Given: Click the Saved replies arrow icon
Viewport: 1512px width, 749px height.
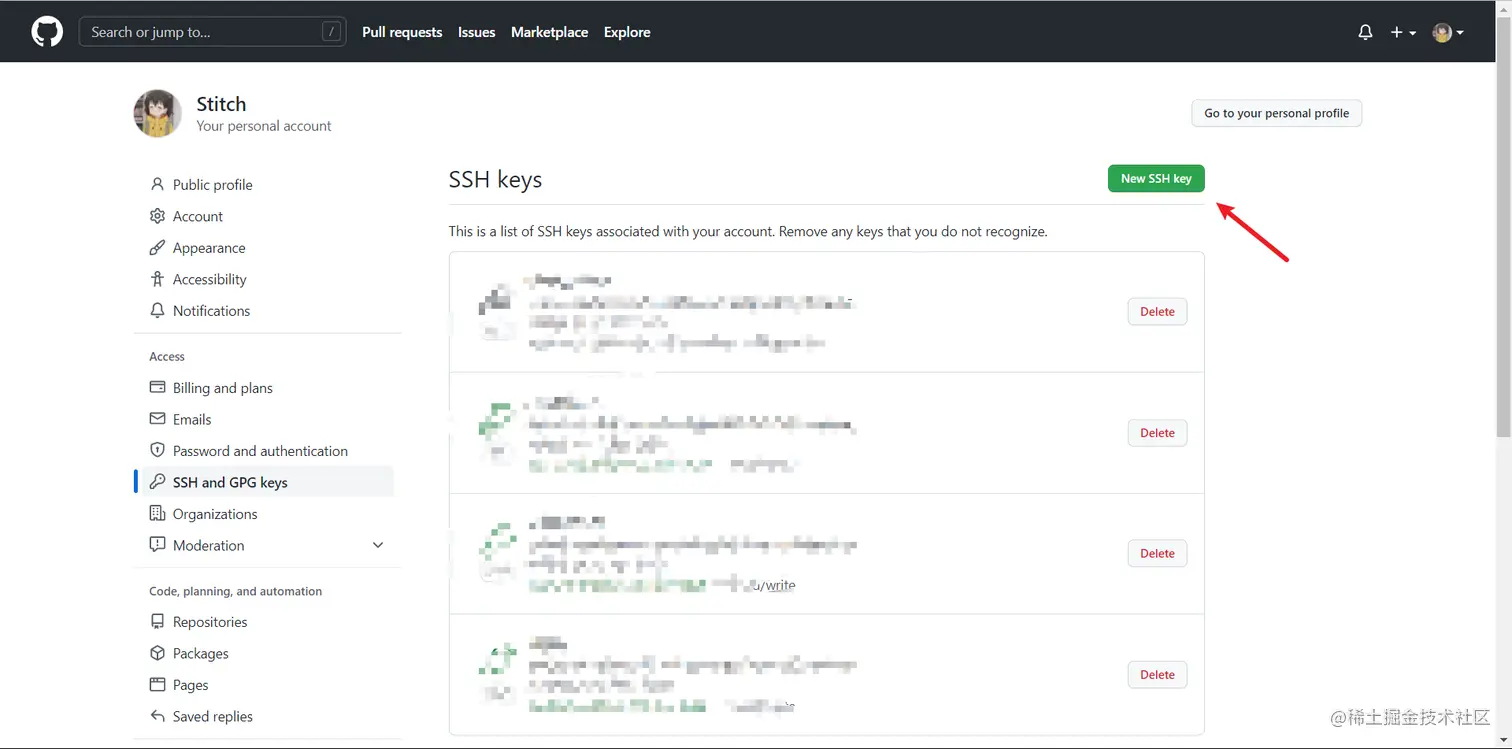Looking at the screenshot, I should point(157,716).
